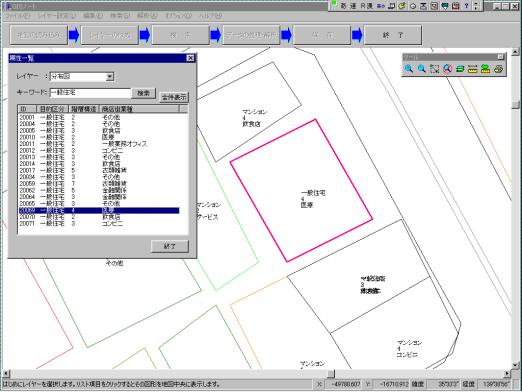Viewport: 522px width, 392px height.
Task: Select the zoom in magnifier tool
Action: 409,69
